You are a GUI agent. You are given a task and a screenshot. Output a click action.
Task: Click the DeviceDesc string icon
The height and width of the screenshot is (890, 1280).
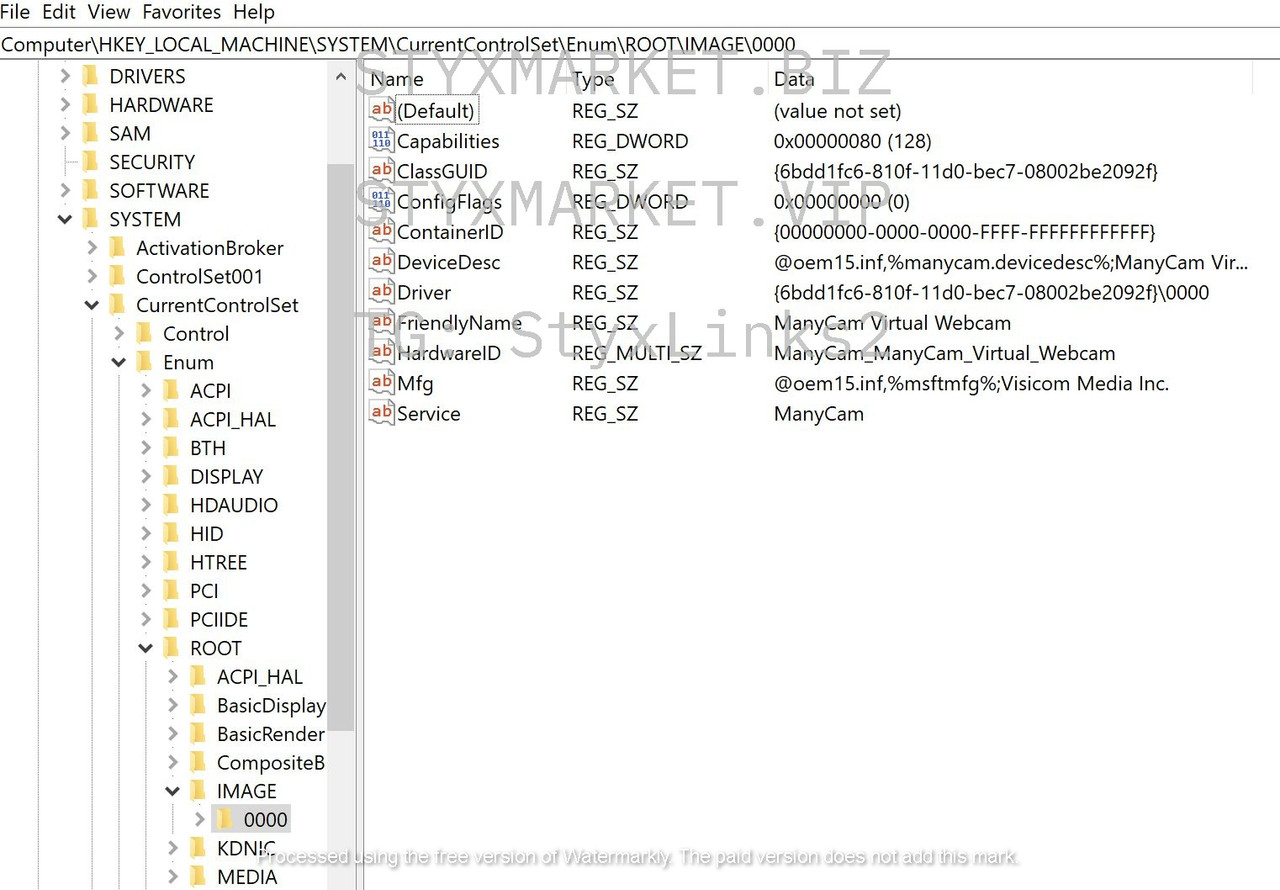pyautogui.click(x=381, y=262)
